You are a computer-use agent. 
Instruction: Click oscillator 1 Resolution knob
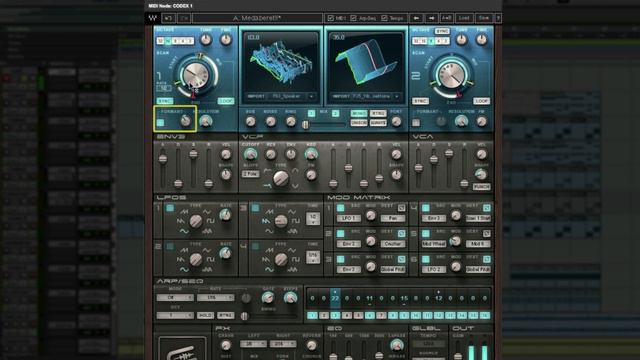[x=206, y=121]
